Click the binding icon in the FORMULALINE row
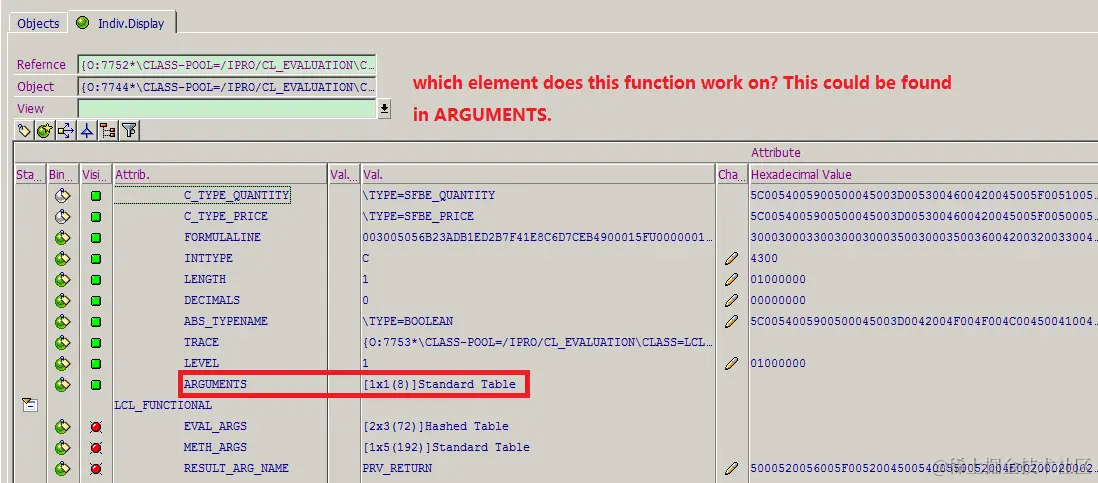This screenshot has height=483, width=1098. [x=63, y=237]
